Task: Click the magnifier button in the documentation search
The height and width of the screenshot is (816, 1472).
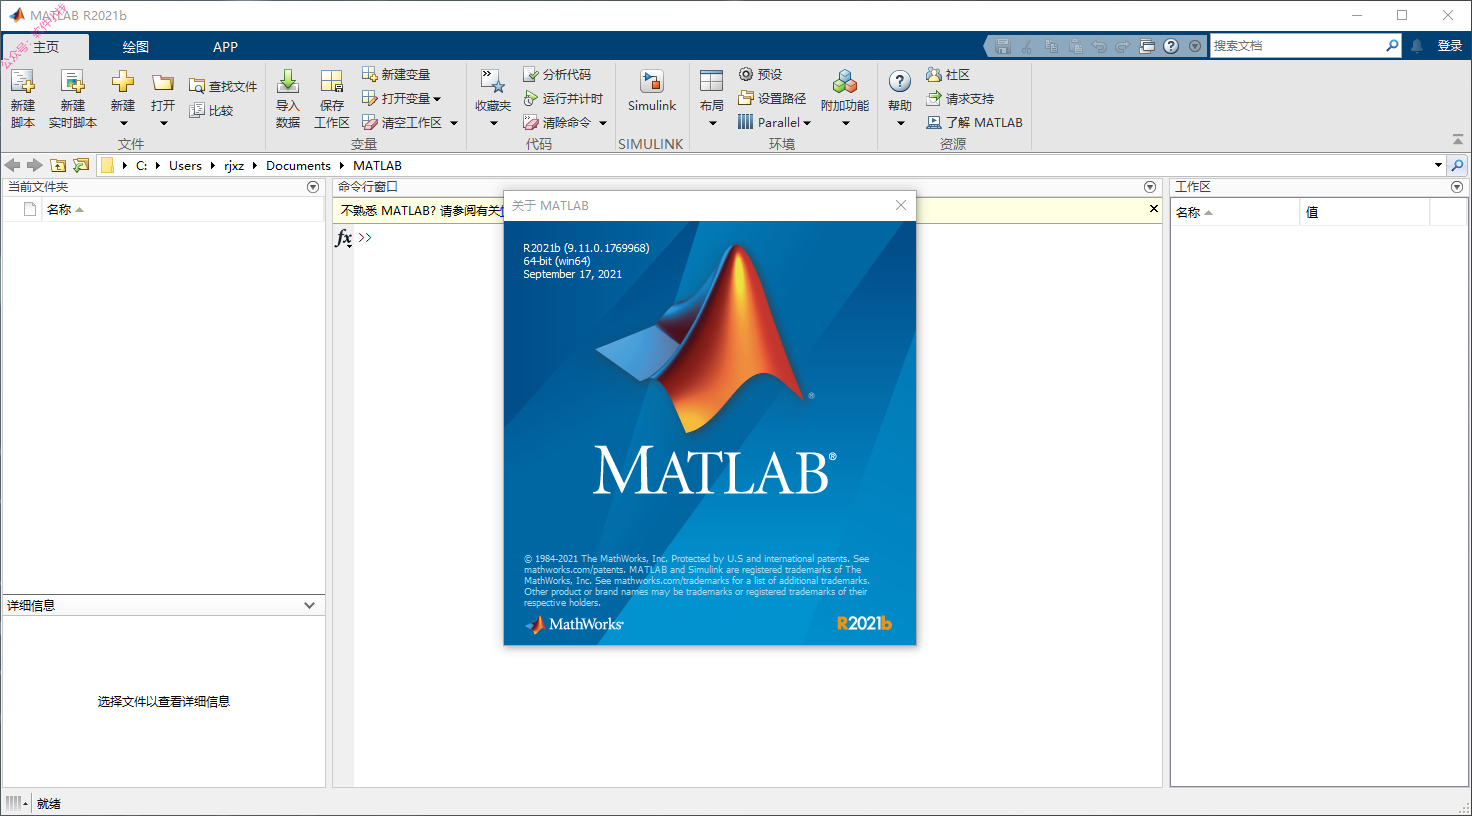Action: (x=1392, y=46)
